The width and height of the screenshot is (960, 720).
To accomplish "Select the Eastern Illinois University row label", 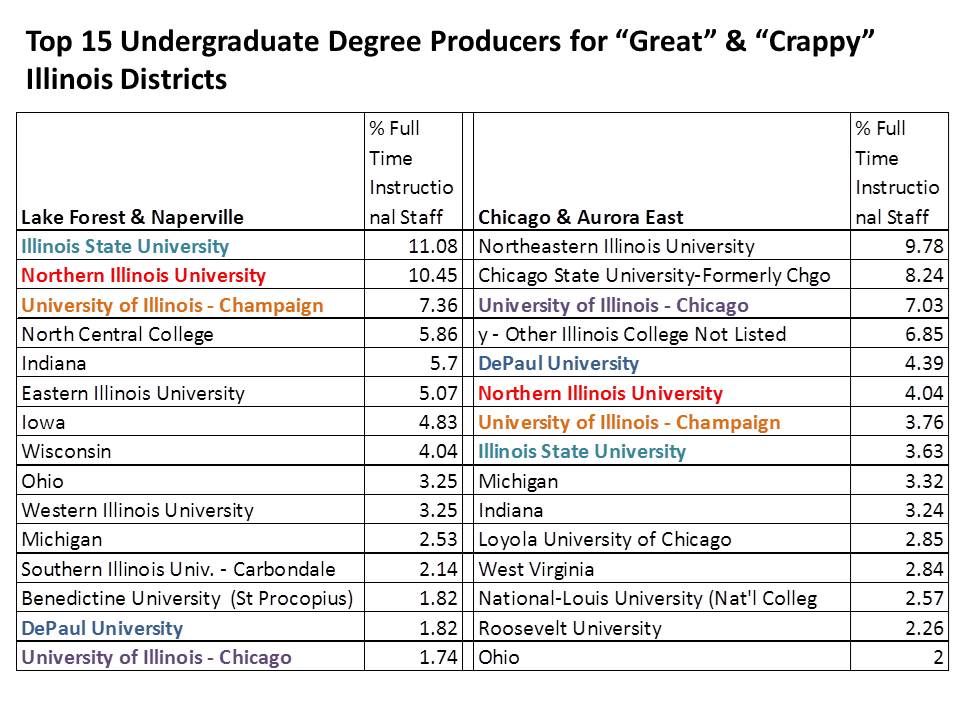I will pyautogui.click(x=132, y=393).
